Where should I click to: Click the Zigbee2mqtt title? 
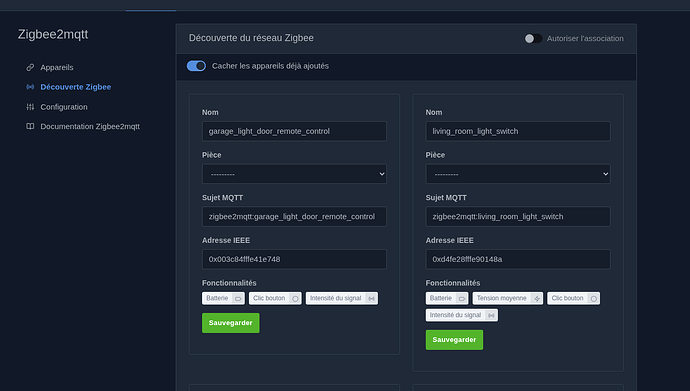53,34
